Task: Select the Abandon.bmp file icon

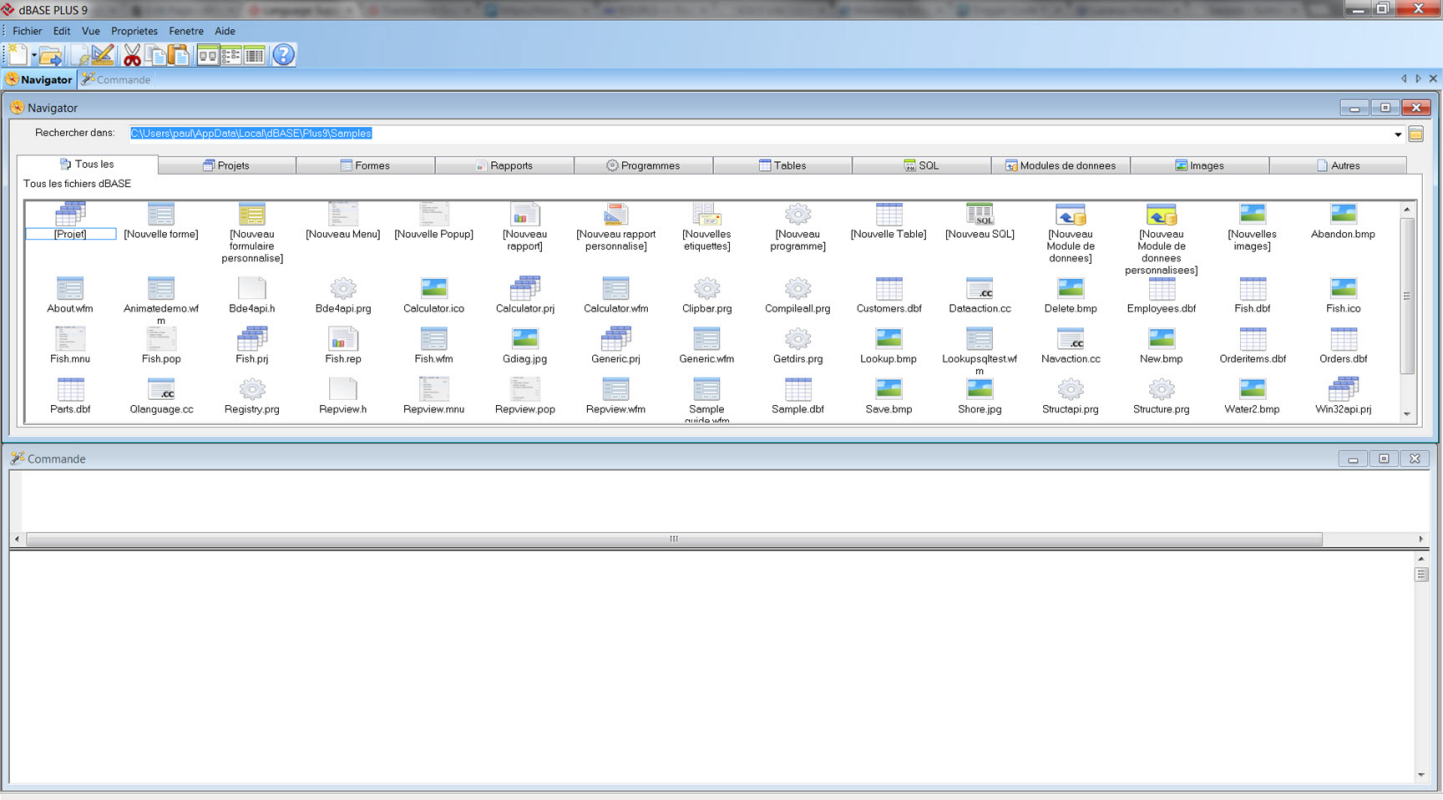Action: click(x=1343, y=213)
